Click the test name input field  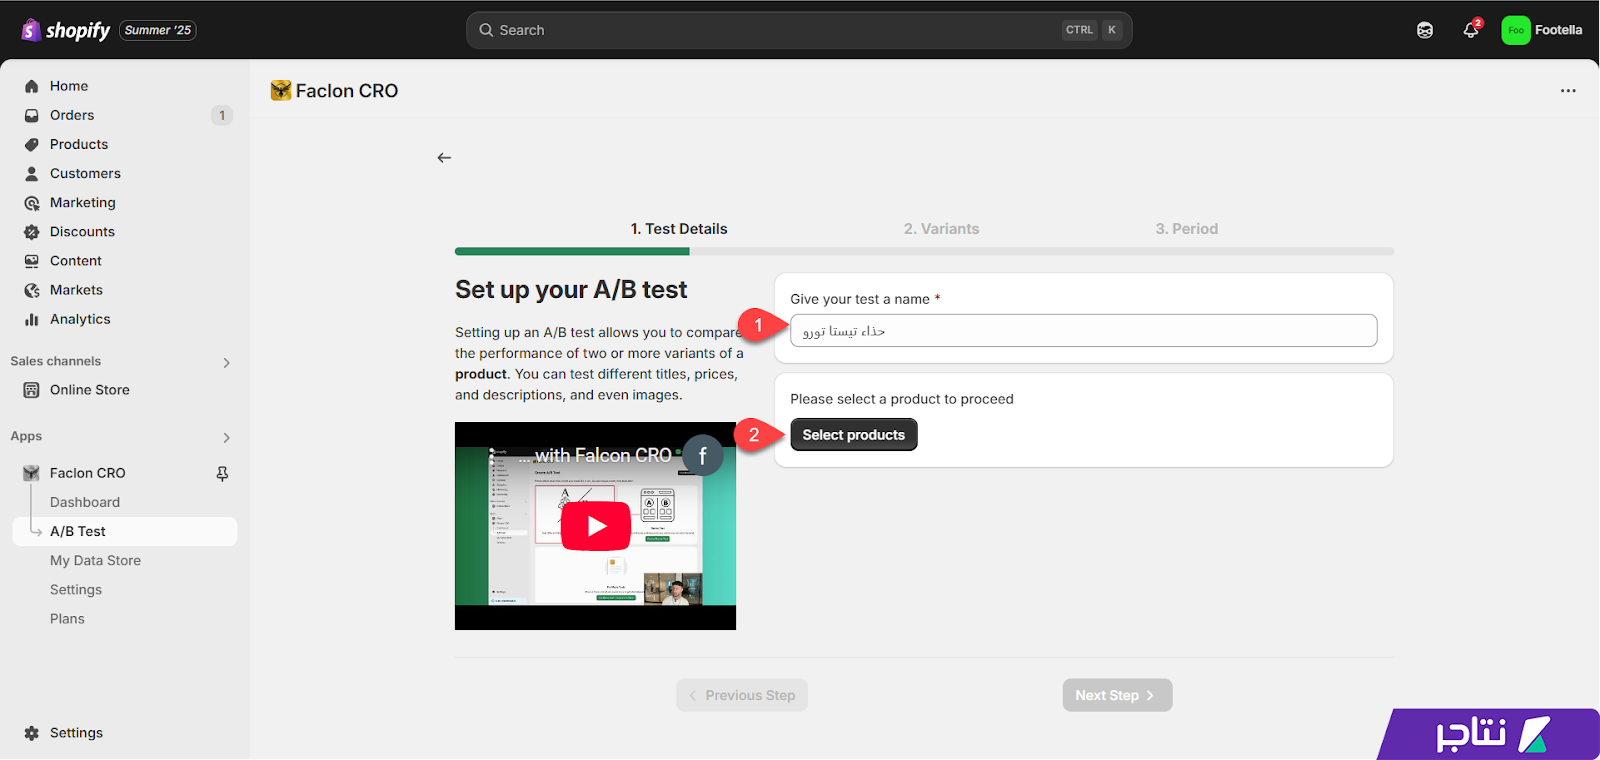click(x=1083, y=331)
